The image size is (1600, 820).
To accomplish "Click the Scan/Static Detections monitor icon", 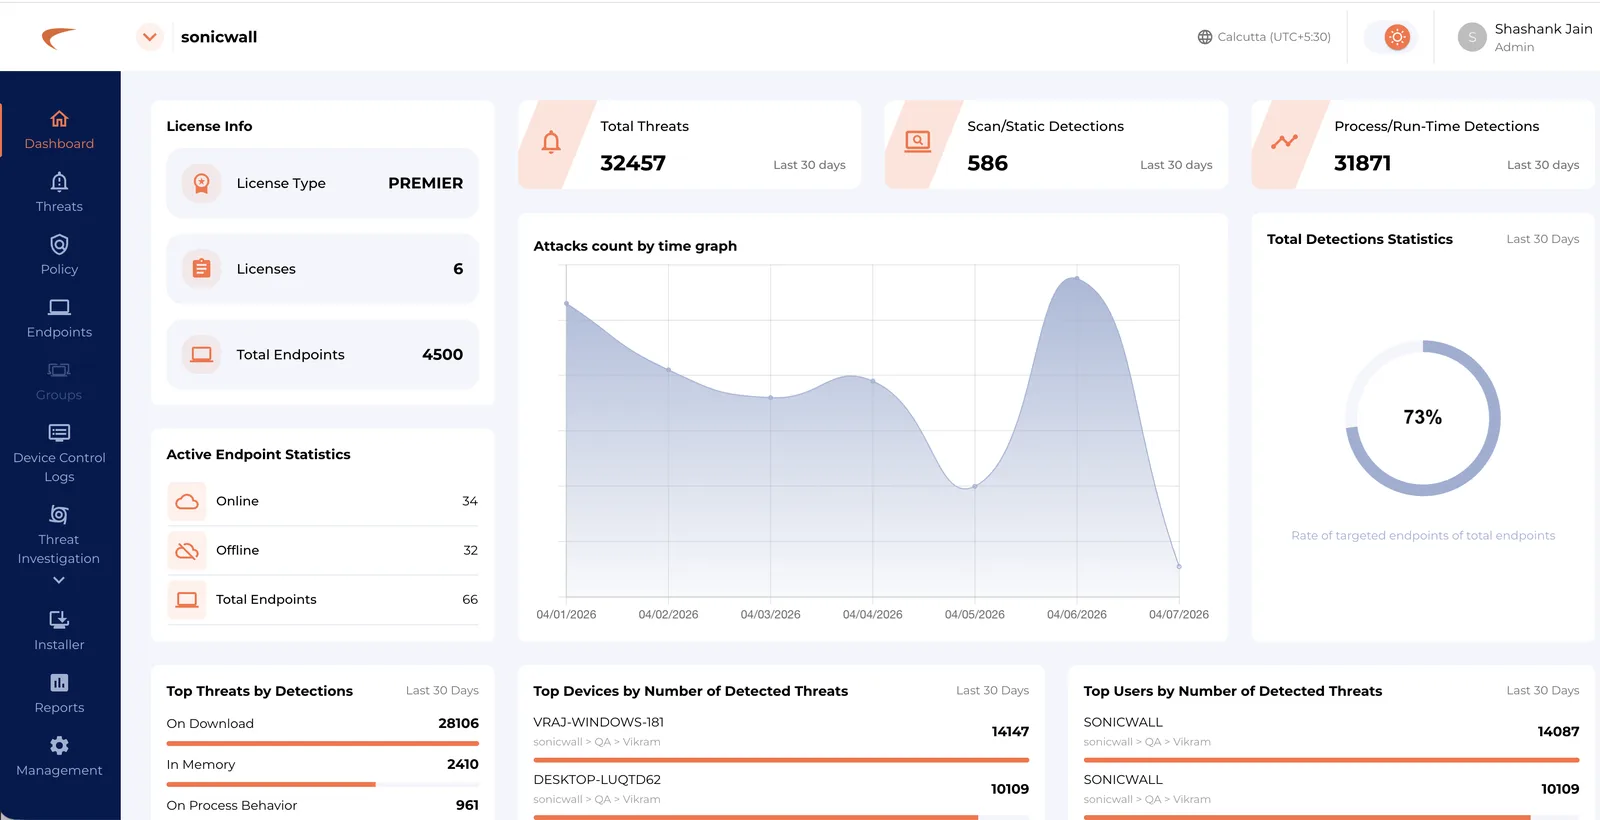I will tap(918, 142).
